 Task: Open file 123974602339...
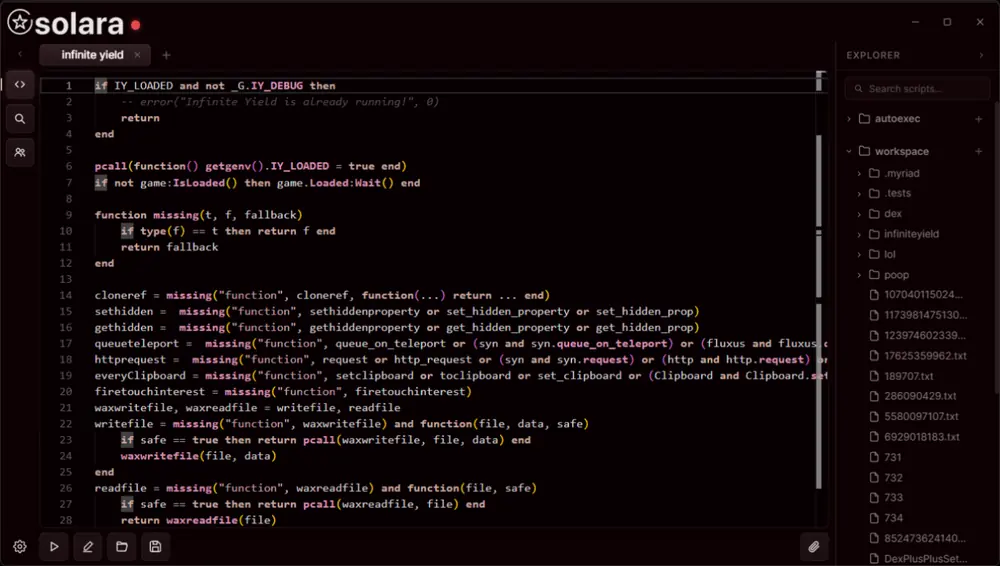[918, 336]
